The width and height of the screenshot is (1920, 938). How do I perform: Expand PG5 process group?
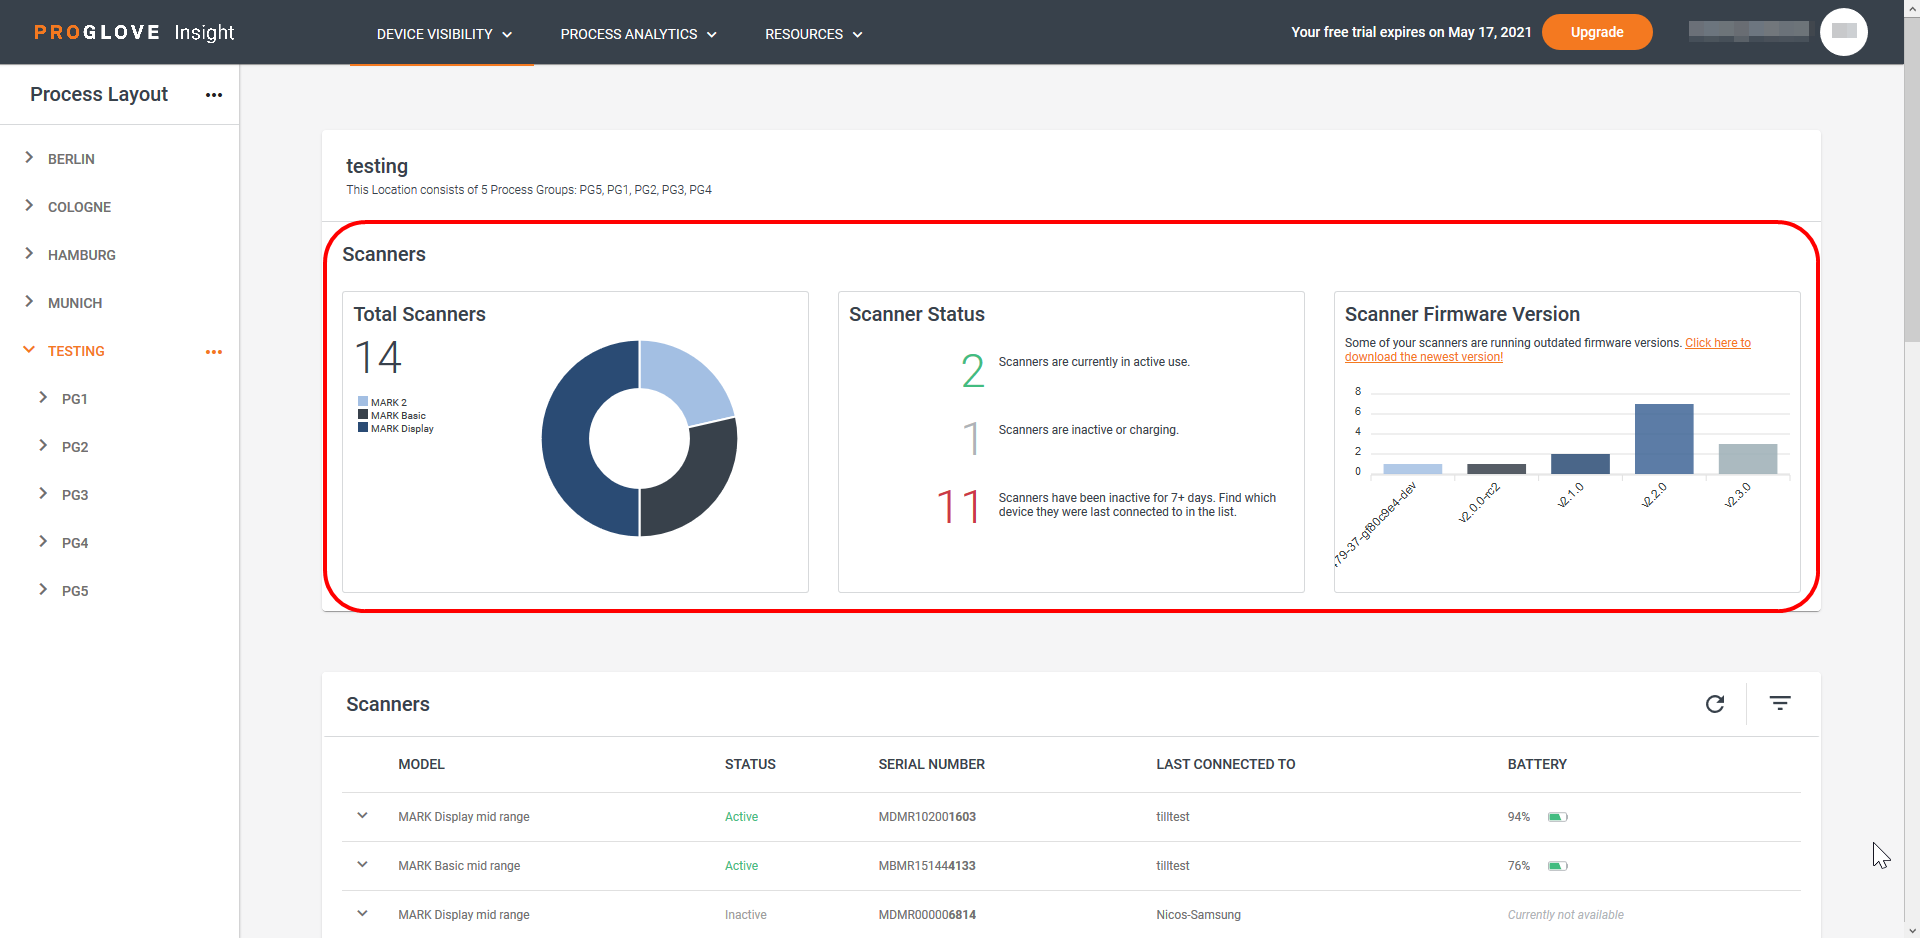[43, 590]
